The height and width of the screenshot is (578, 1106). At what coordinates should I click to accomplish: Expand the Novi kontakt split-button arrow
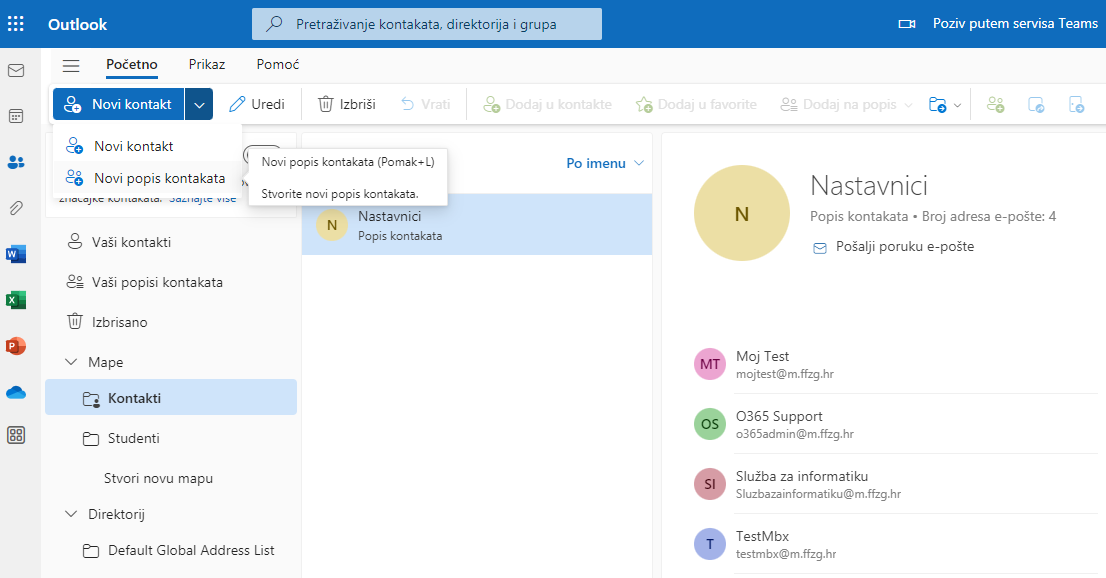[x=199, y=104]
